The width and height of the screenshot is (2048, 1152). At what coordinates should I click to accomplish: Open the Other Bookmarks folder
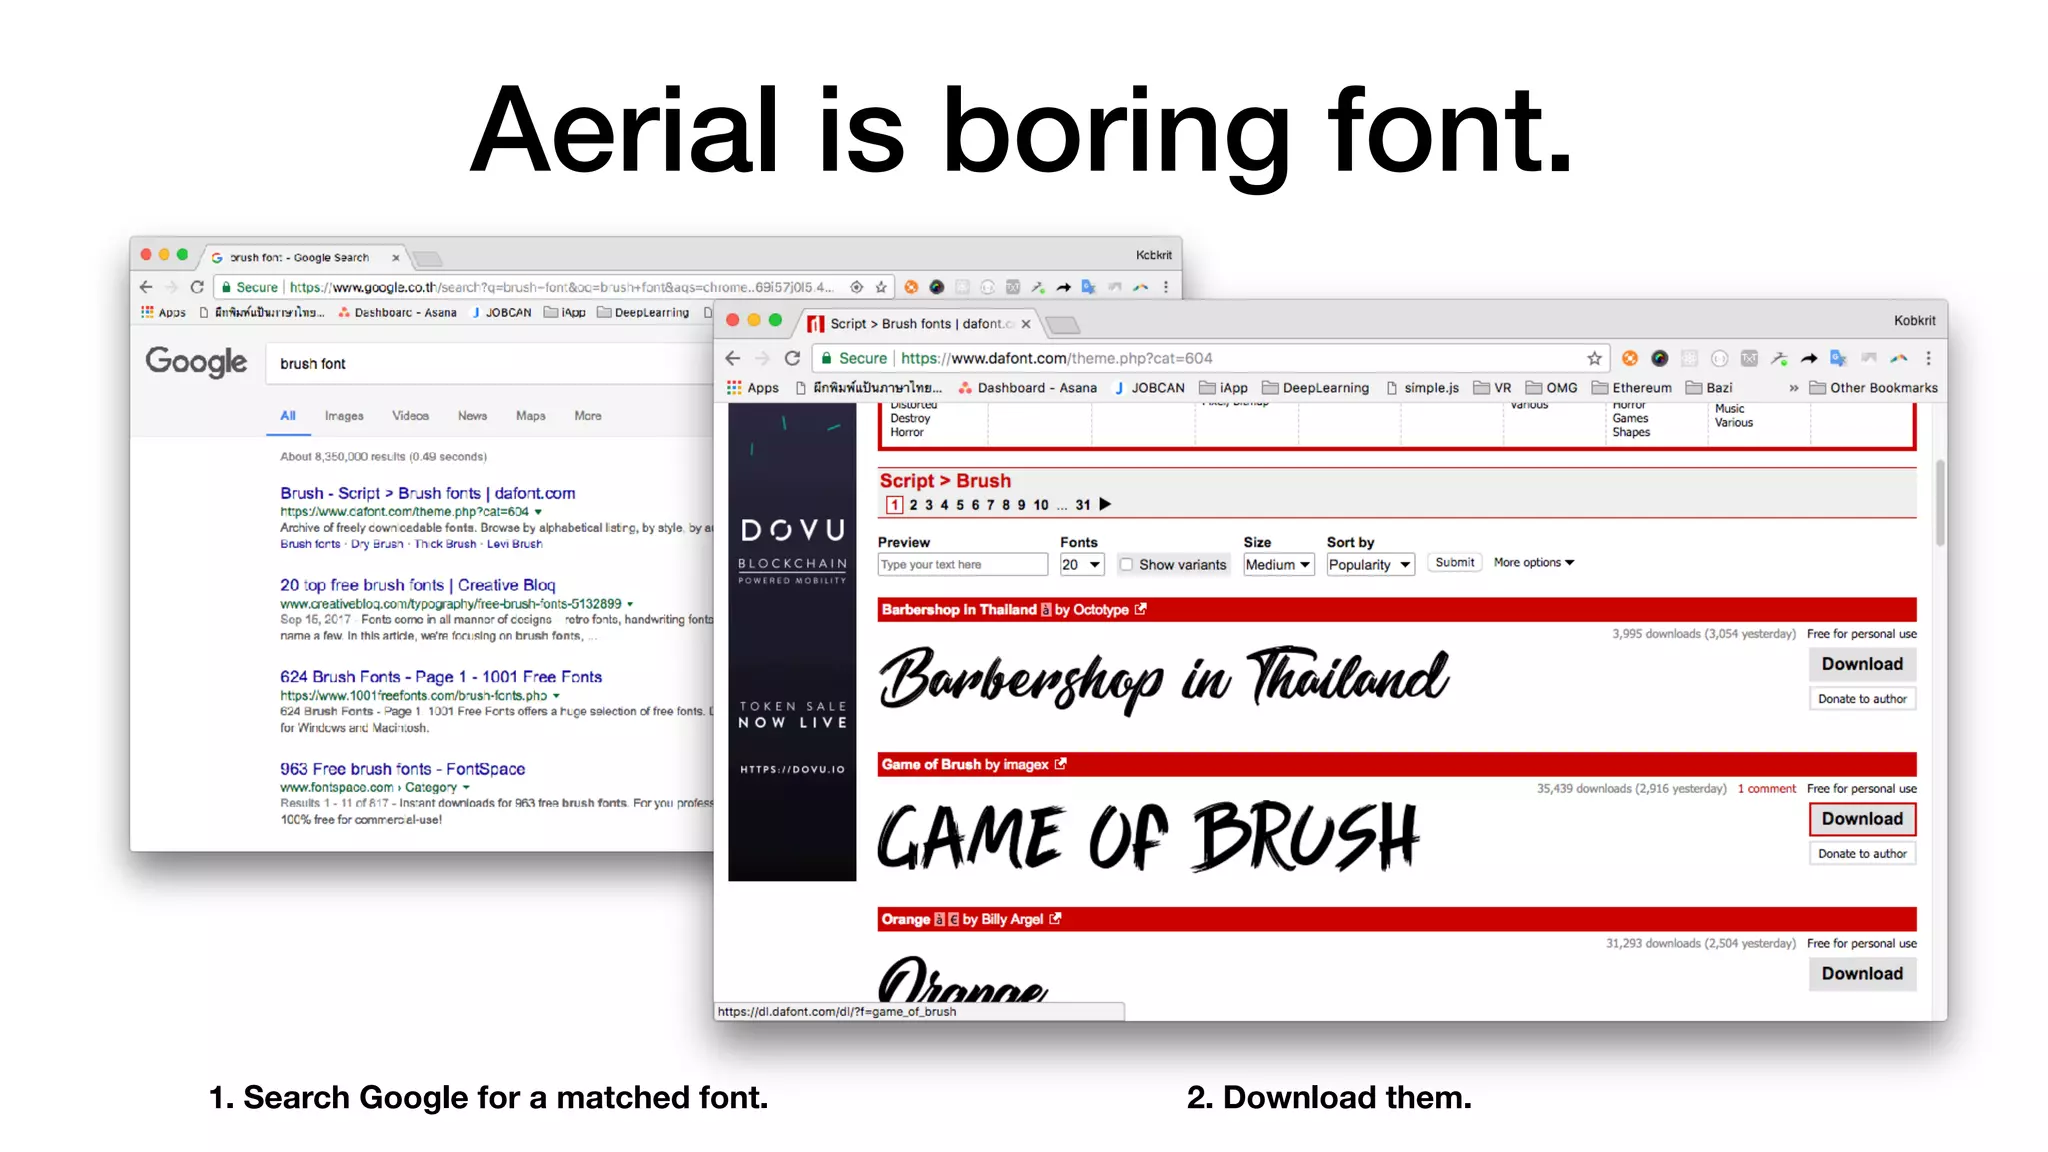click(1873, 388)
